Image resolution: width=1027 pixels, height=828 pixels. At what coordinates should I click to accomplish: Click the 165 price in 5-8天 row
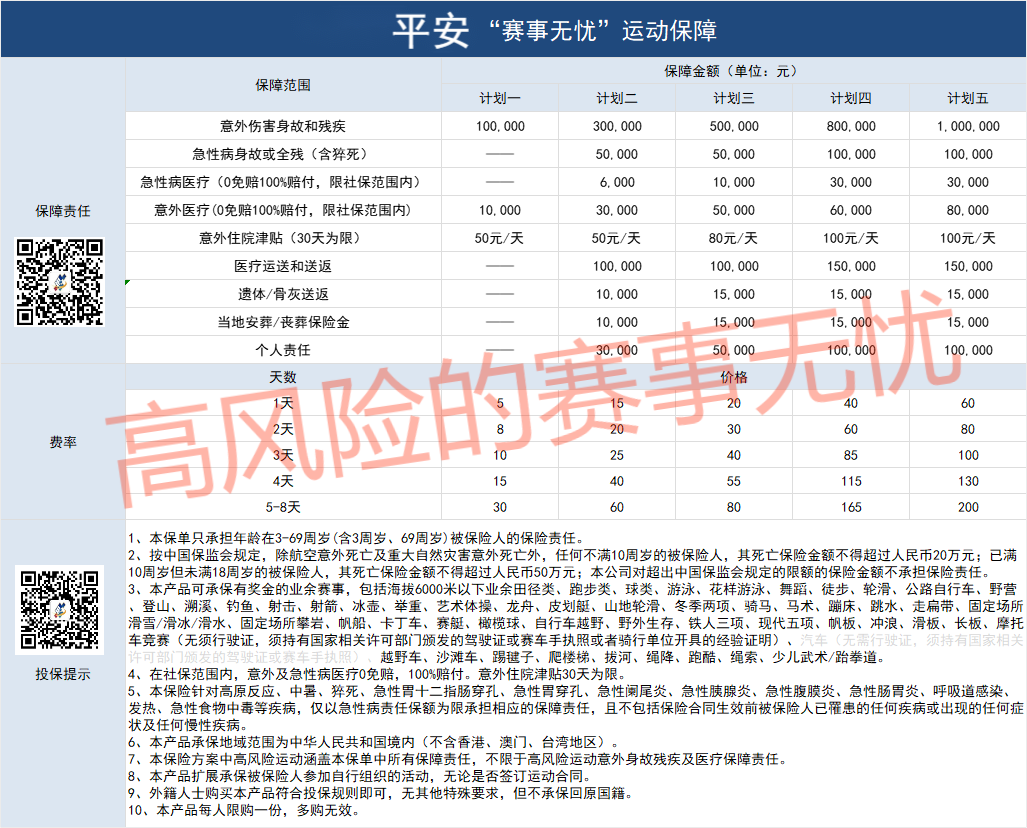[851, 507]
